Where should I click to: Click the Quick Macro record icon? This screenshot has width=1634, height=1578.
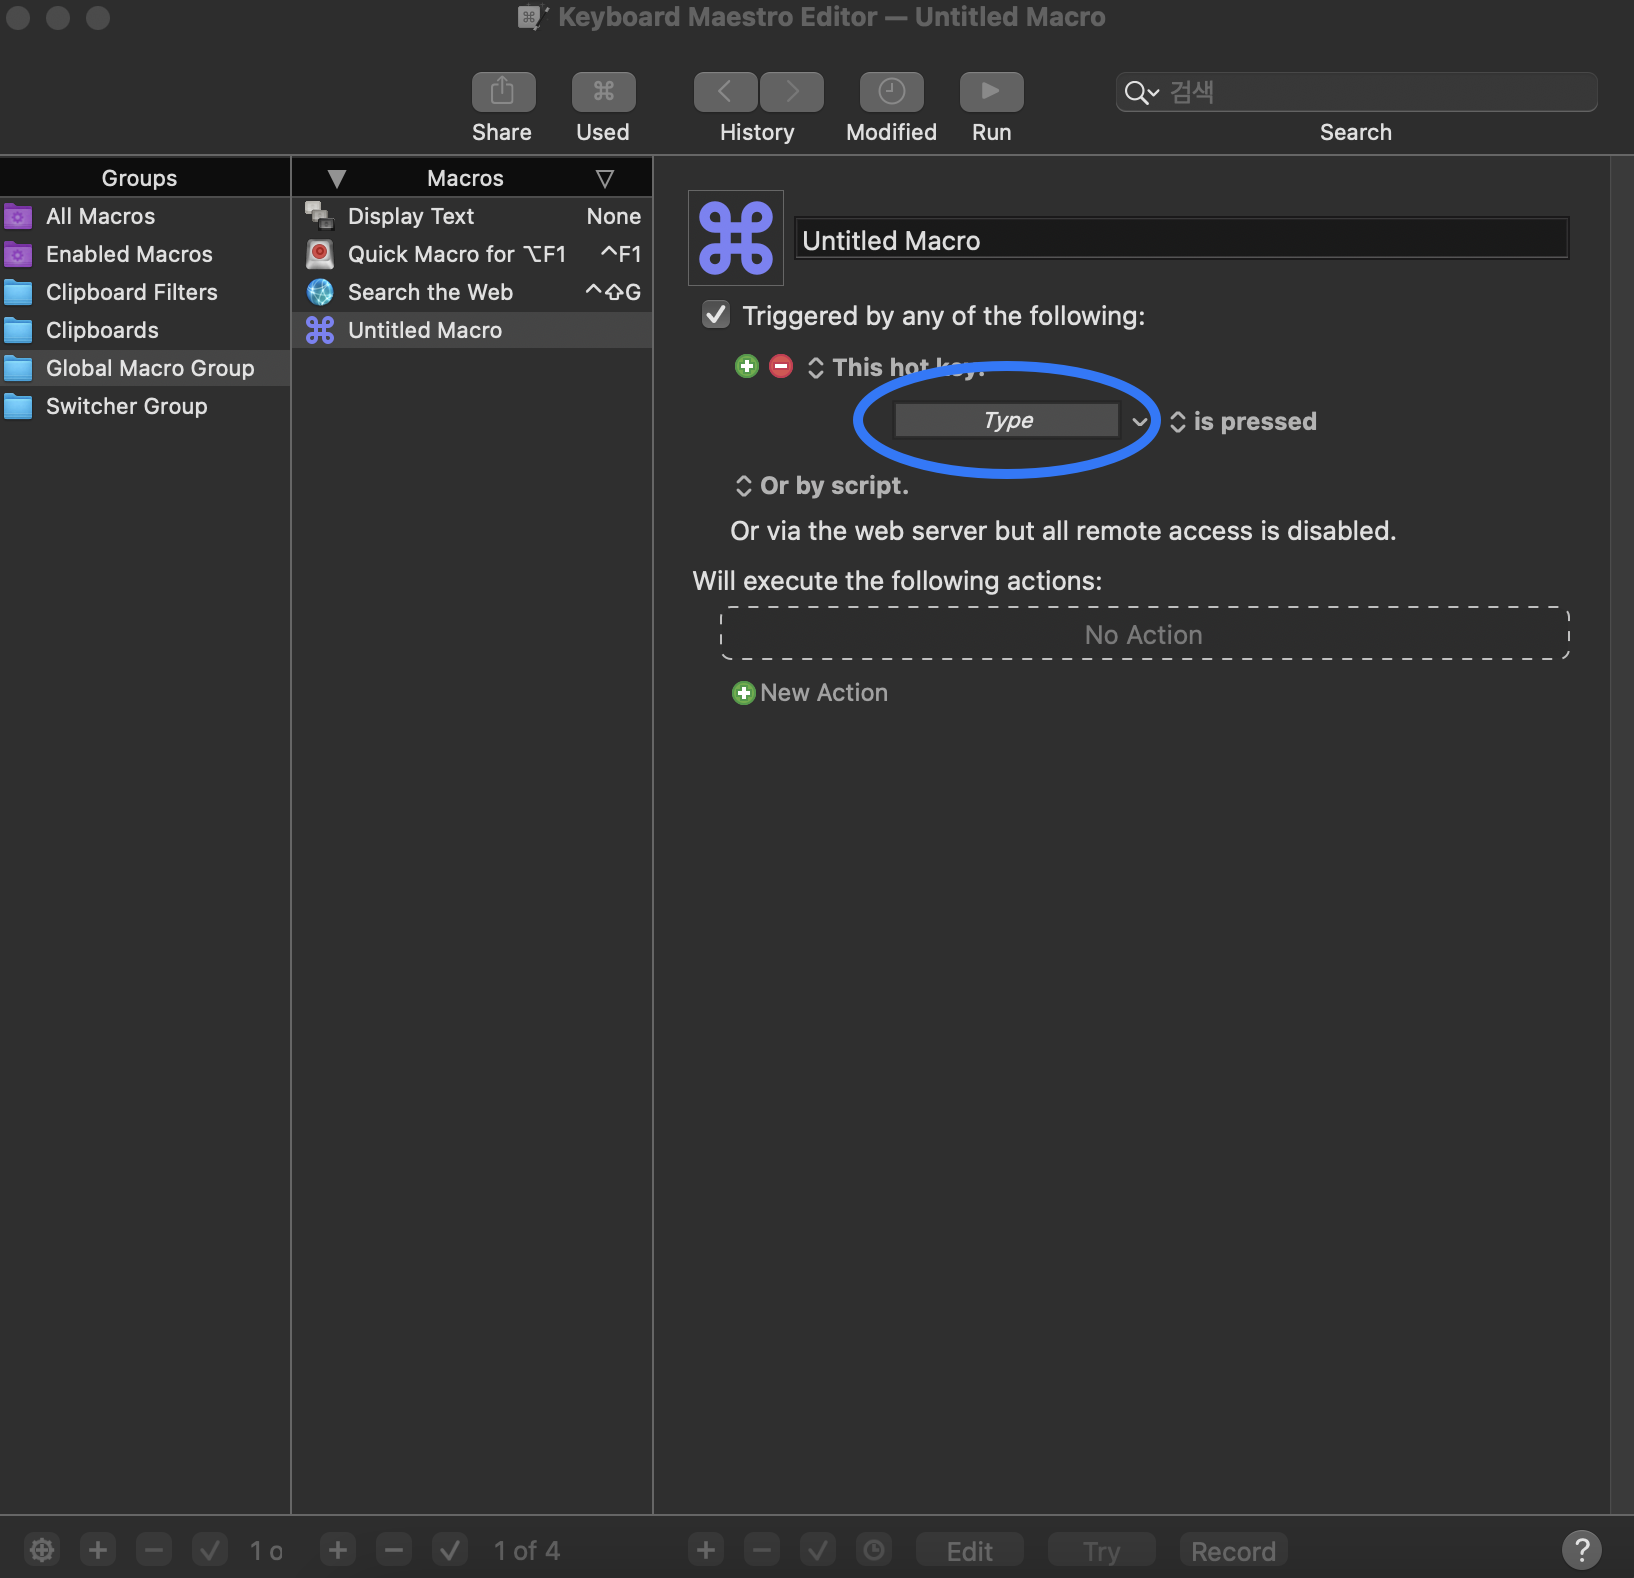320,254
